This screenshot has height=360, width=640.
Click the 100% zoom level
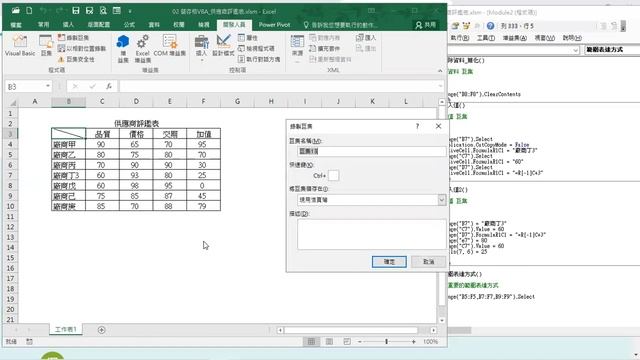click(431, 342)
